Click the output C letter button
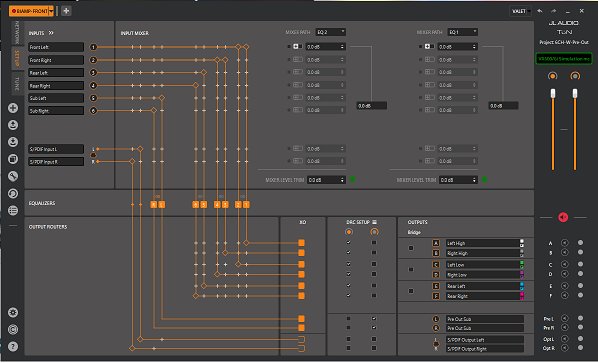 click(x=436, y=265)
